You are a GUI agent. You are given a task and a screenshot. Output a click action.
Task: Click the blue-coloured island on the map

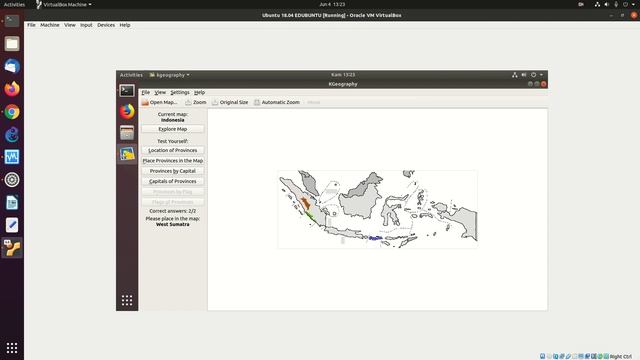tap(375, 238)
